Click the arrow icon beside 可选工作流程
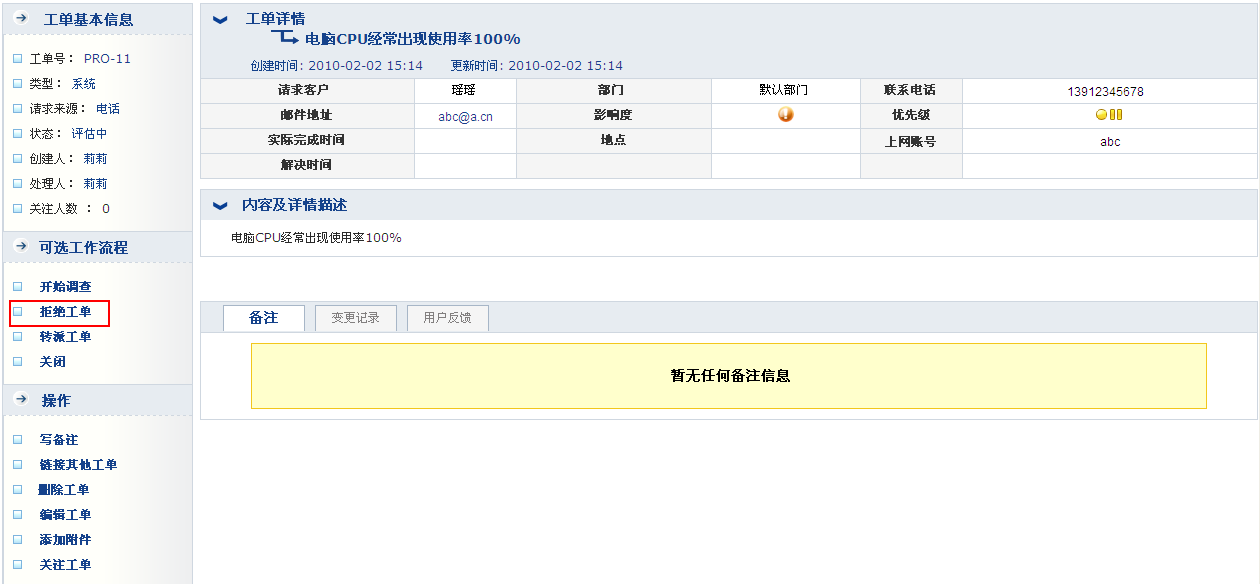The width and height of the screenshot is (1260, 584). (20, 247)
